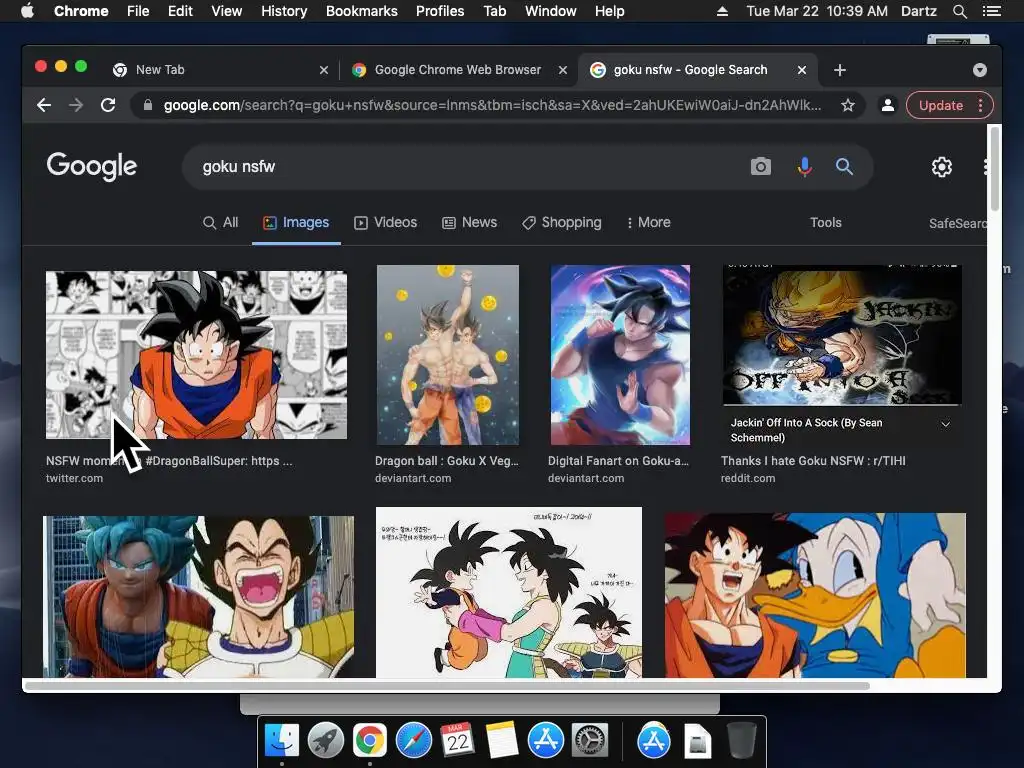Open the Profiles menu

coord(440,11)
